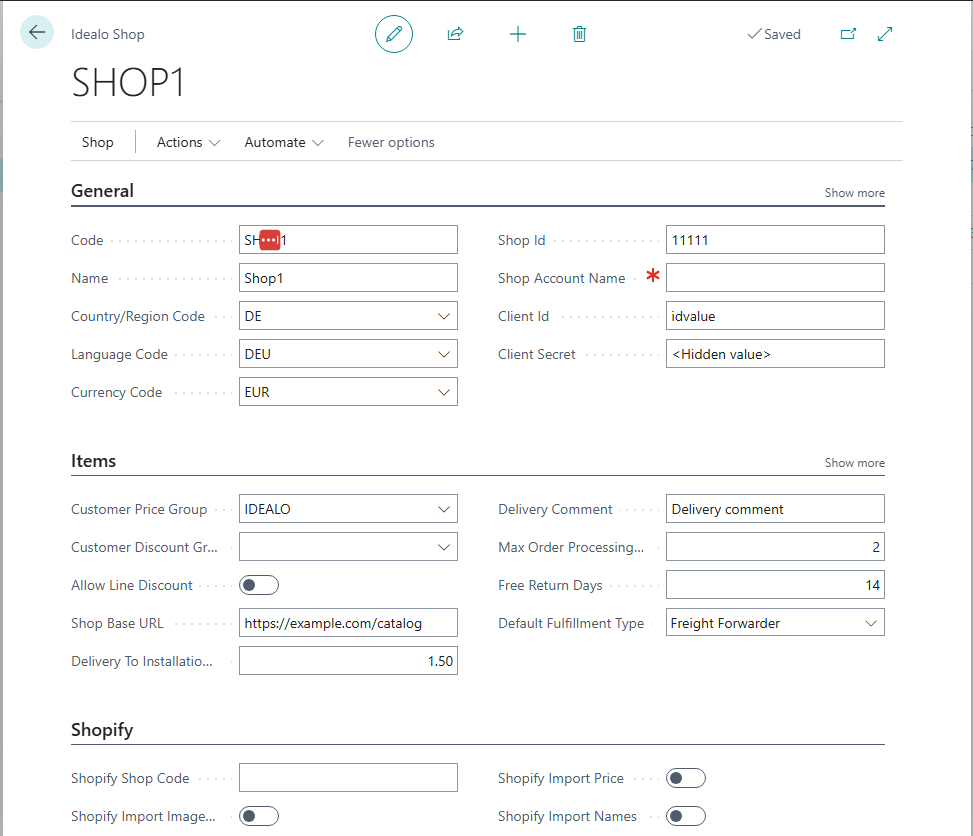The image size is (973, 836).
Task: Collapse the Items section header
Action: pyautogui.click(x=94, y=461)
